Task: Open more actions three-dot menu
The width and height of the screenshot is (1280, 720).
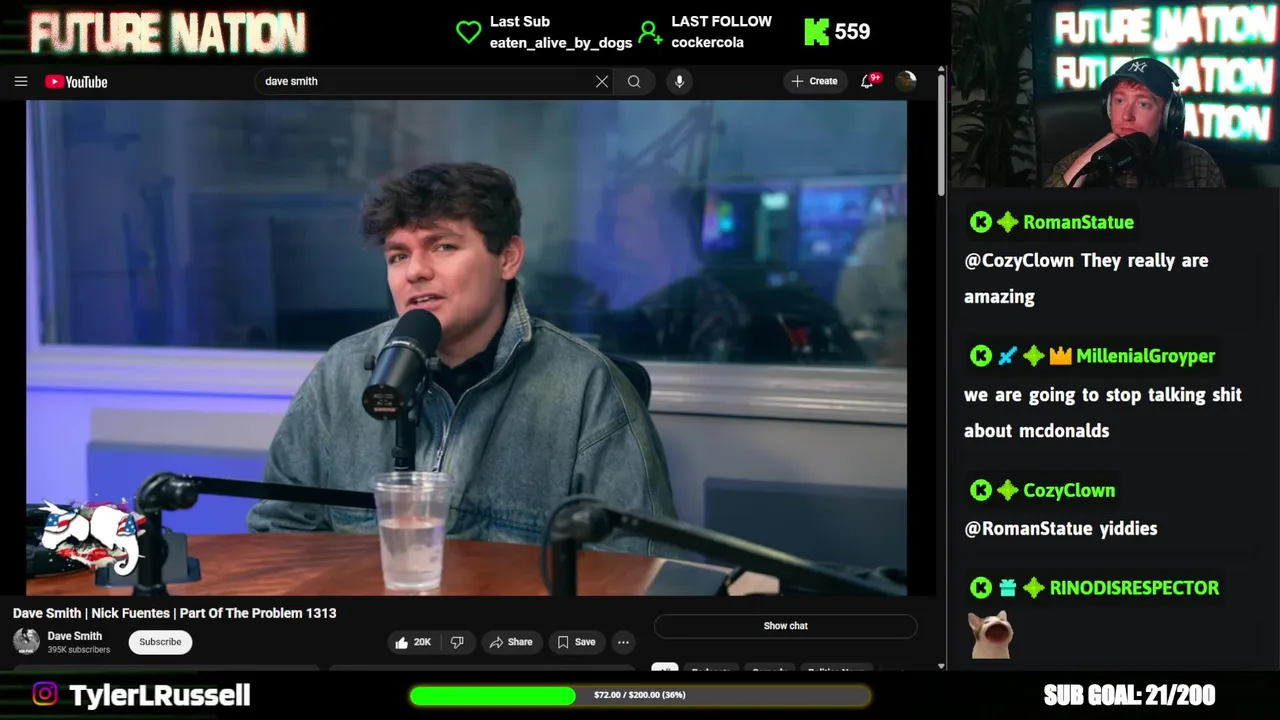Action: (623, 642)
